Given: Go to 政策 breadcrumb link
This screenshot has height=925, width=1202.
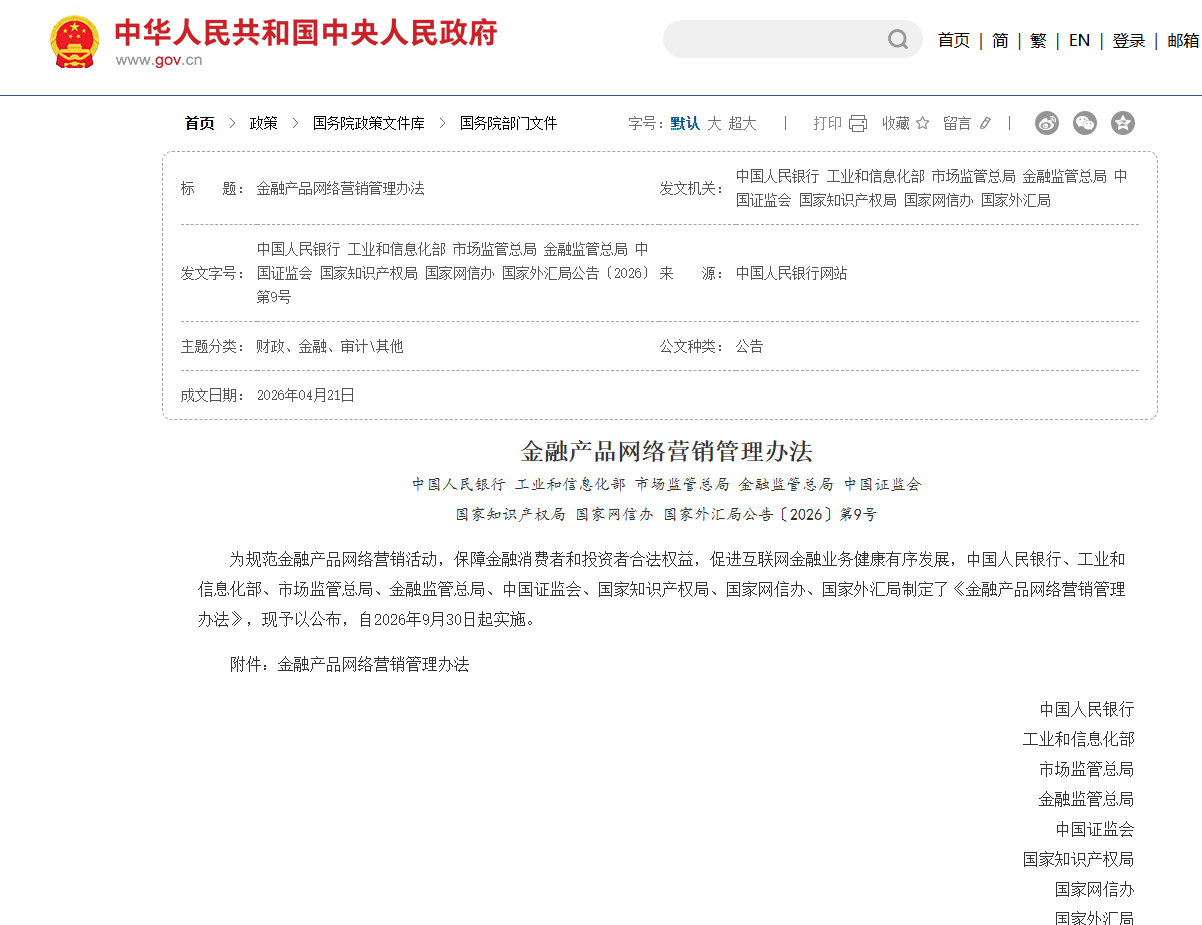Looking at the screenshot, I should click(x=264, y=123).
